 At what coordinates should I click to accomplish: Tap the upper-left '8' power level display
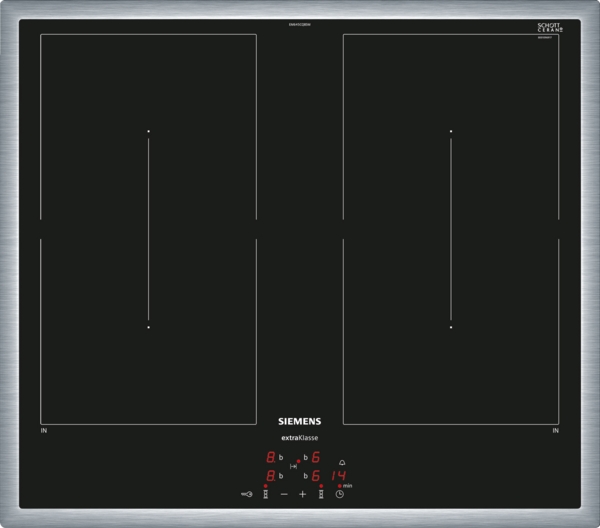point(271,457)
